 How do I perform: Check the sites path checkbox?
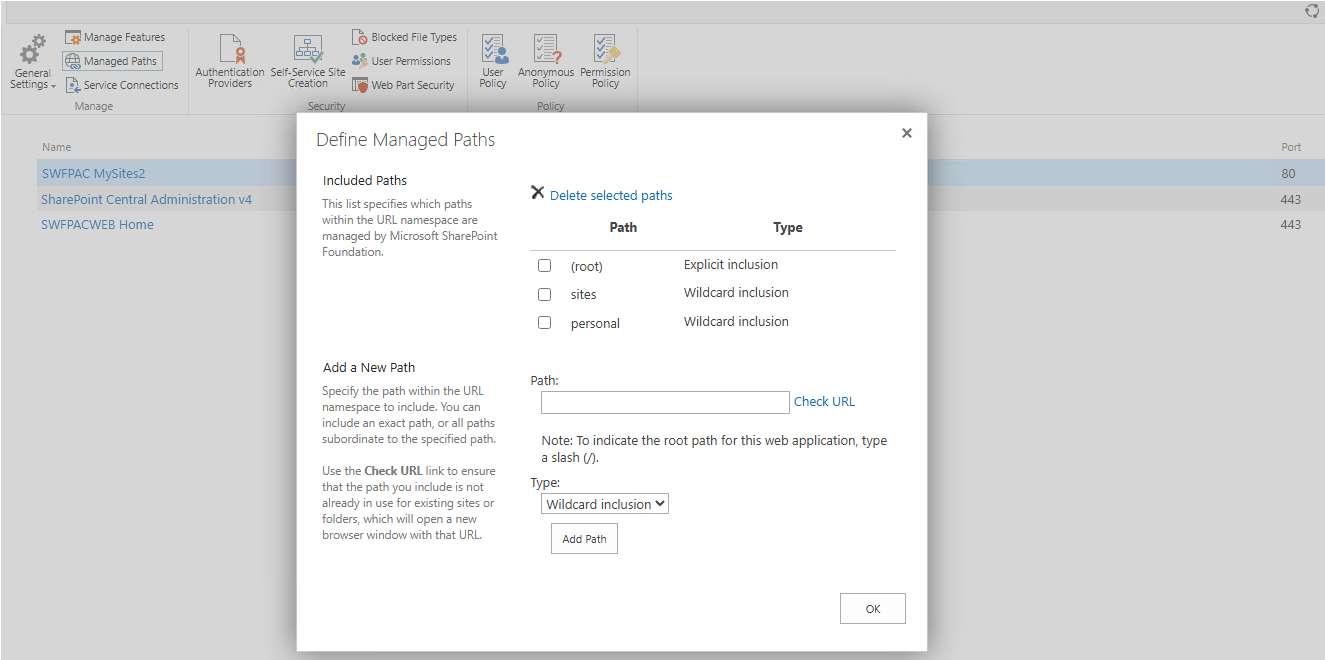(x=545, y=295)
